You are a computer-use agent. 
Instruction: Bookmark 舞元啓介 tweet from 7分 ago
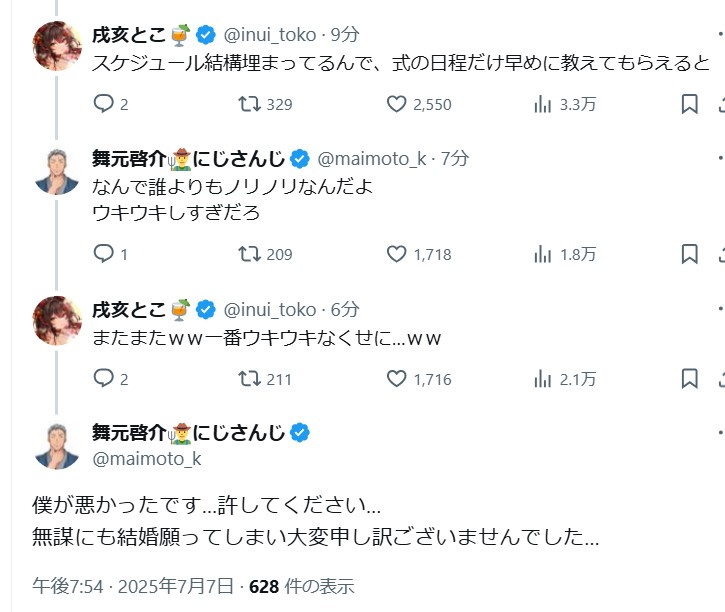689,254
